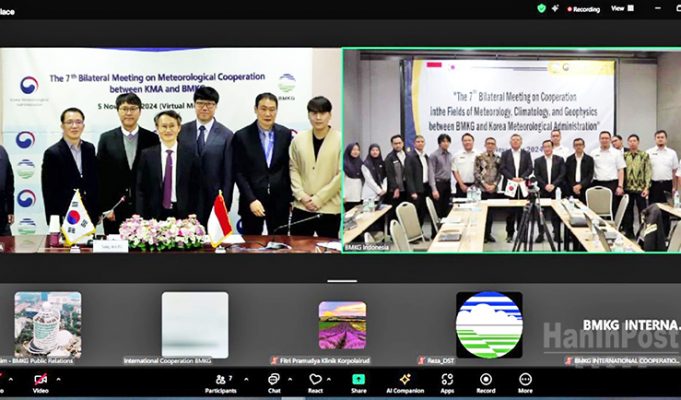Open the AI Companion

click(x=405, y=381)
